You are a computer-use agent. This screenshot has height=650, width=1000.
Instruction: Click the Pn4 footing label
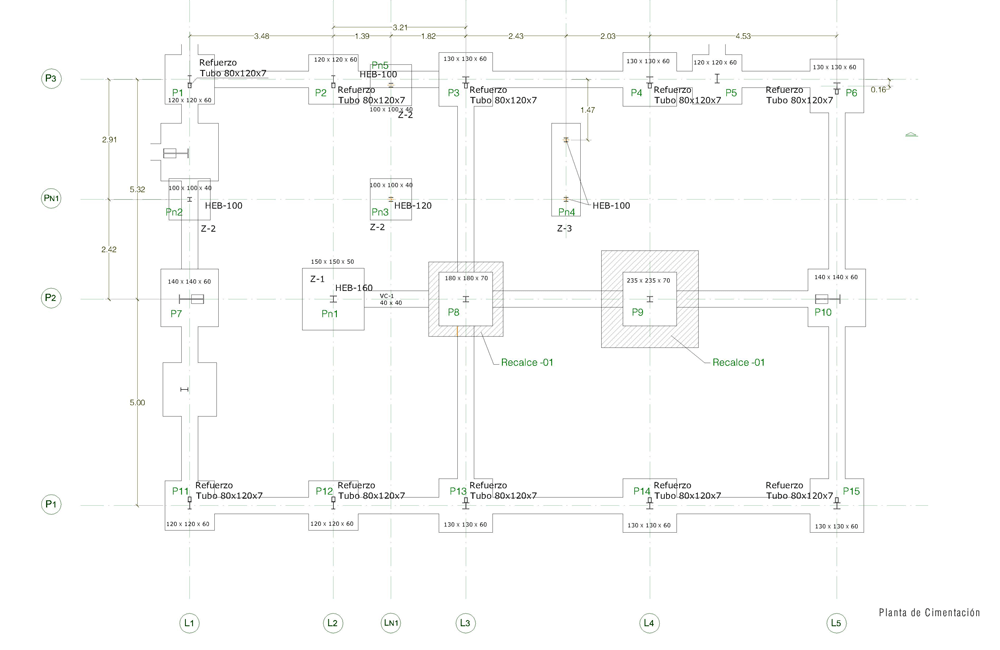(566, 212)
